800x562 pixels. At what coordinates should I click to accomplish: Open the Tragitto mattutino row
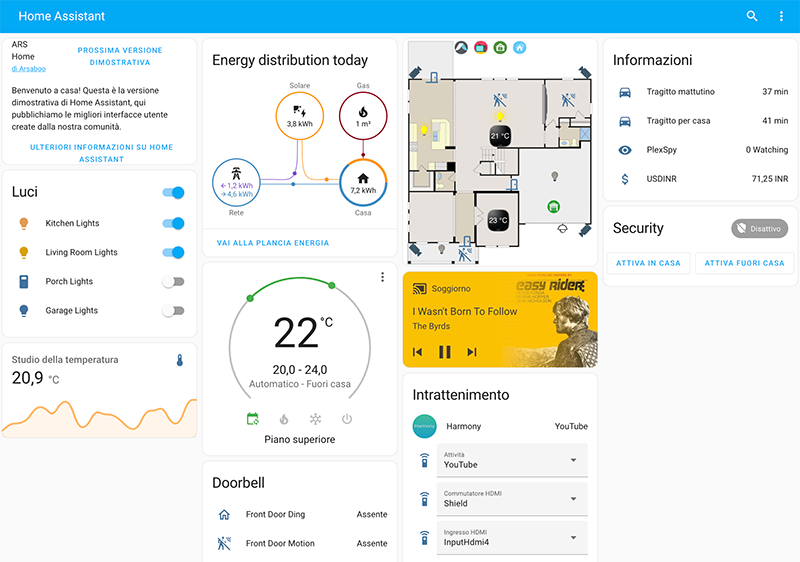coord(701,92)
